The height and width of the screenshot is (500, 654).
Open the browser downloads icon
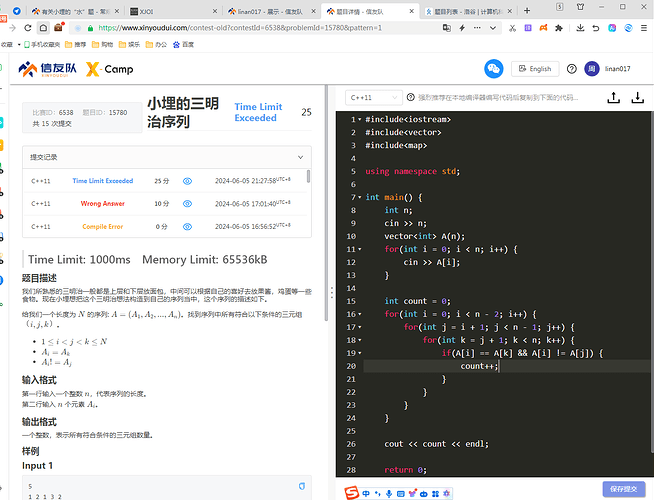pyautogui.click(x=580, y=28)
